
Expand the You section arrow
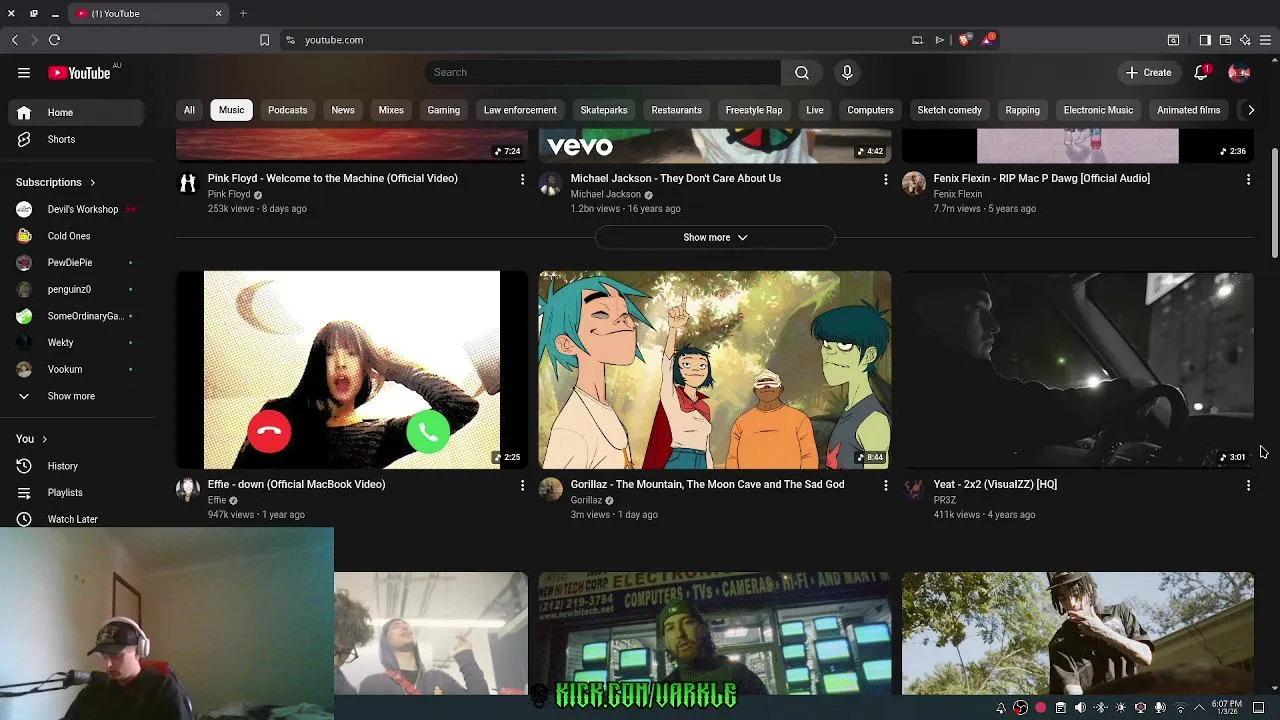pos(44,439)
